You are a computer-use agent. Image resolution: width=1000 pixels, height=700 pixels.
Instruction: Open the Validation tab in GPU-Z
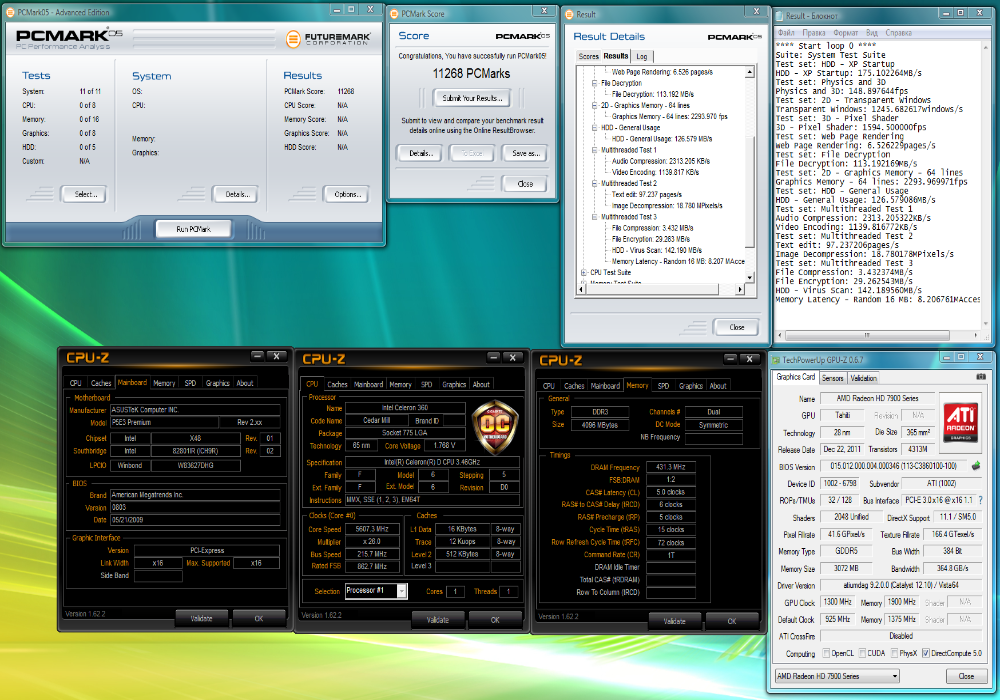coord(863,378)
